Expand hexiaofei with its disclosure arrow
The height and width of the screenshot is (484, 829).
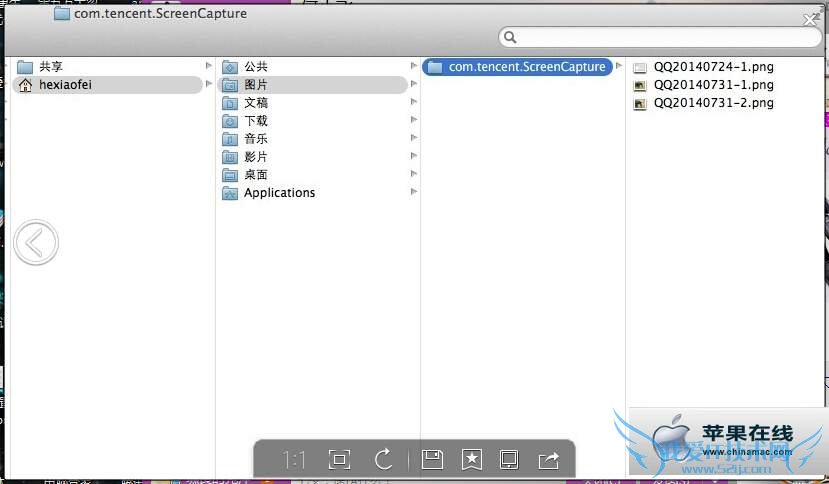(x=209, y=84)
